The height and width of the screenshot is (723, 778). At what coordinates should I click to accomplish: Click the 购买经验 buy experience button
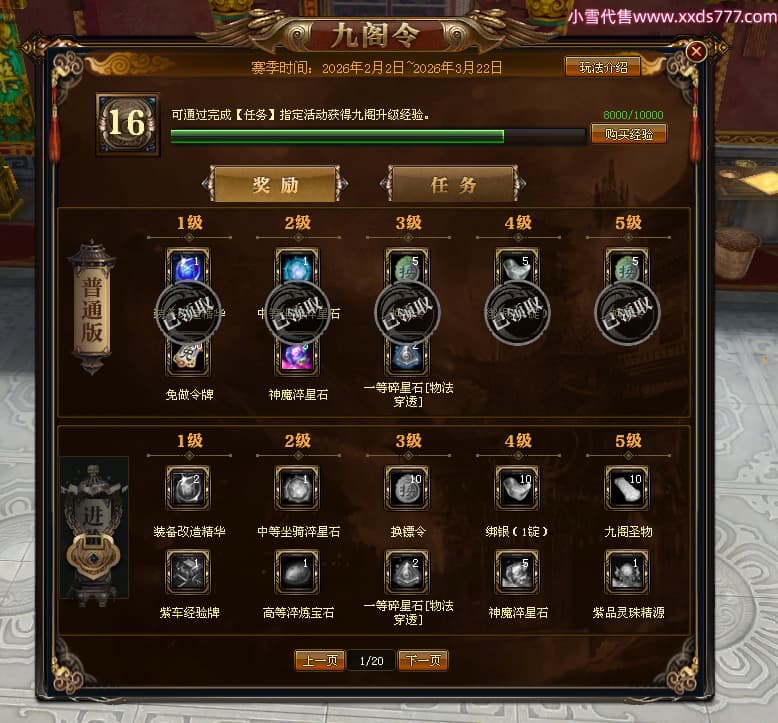click(x=629, y=134)
